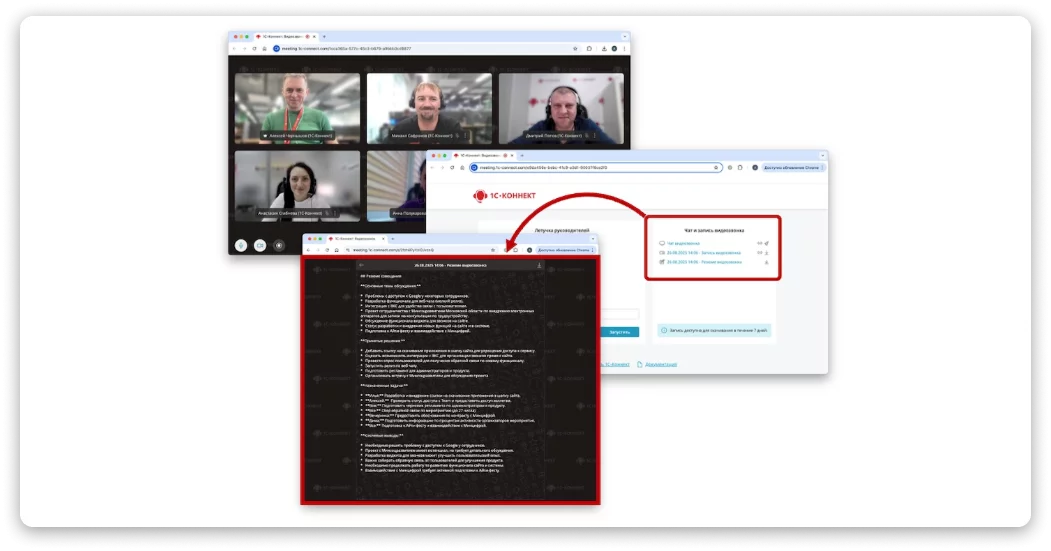Expand the tab search arrow in the resume window
Screen dimensions: 1051x551
593,239
